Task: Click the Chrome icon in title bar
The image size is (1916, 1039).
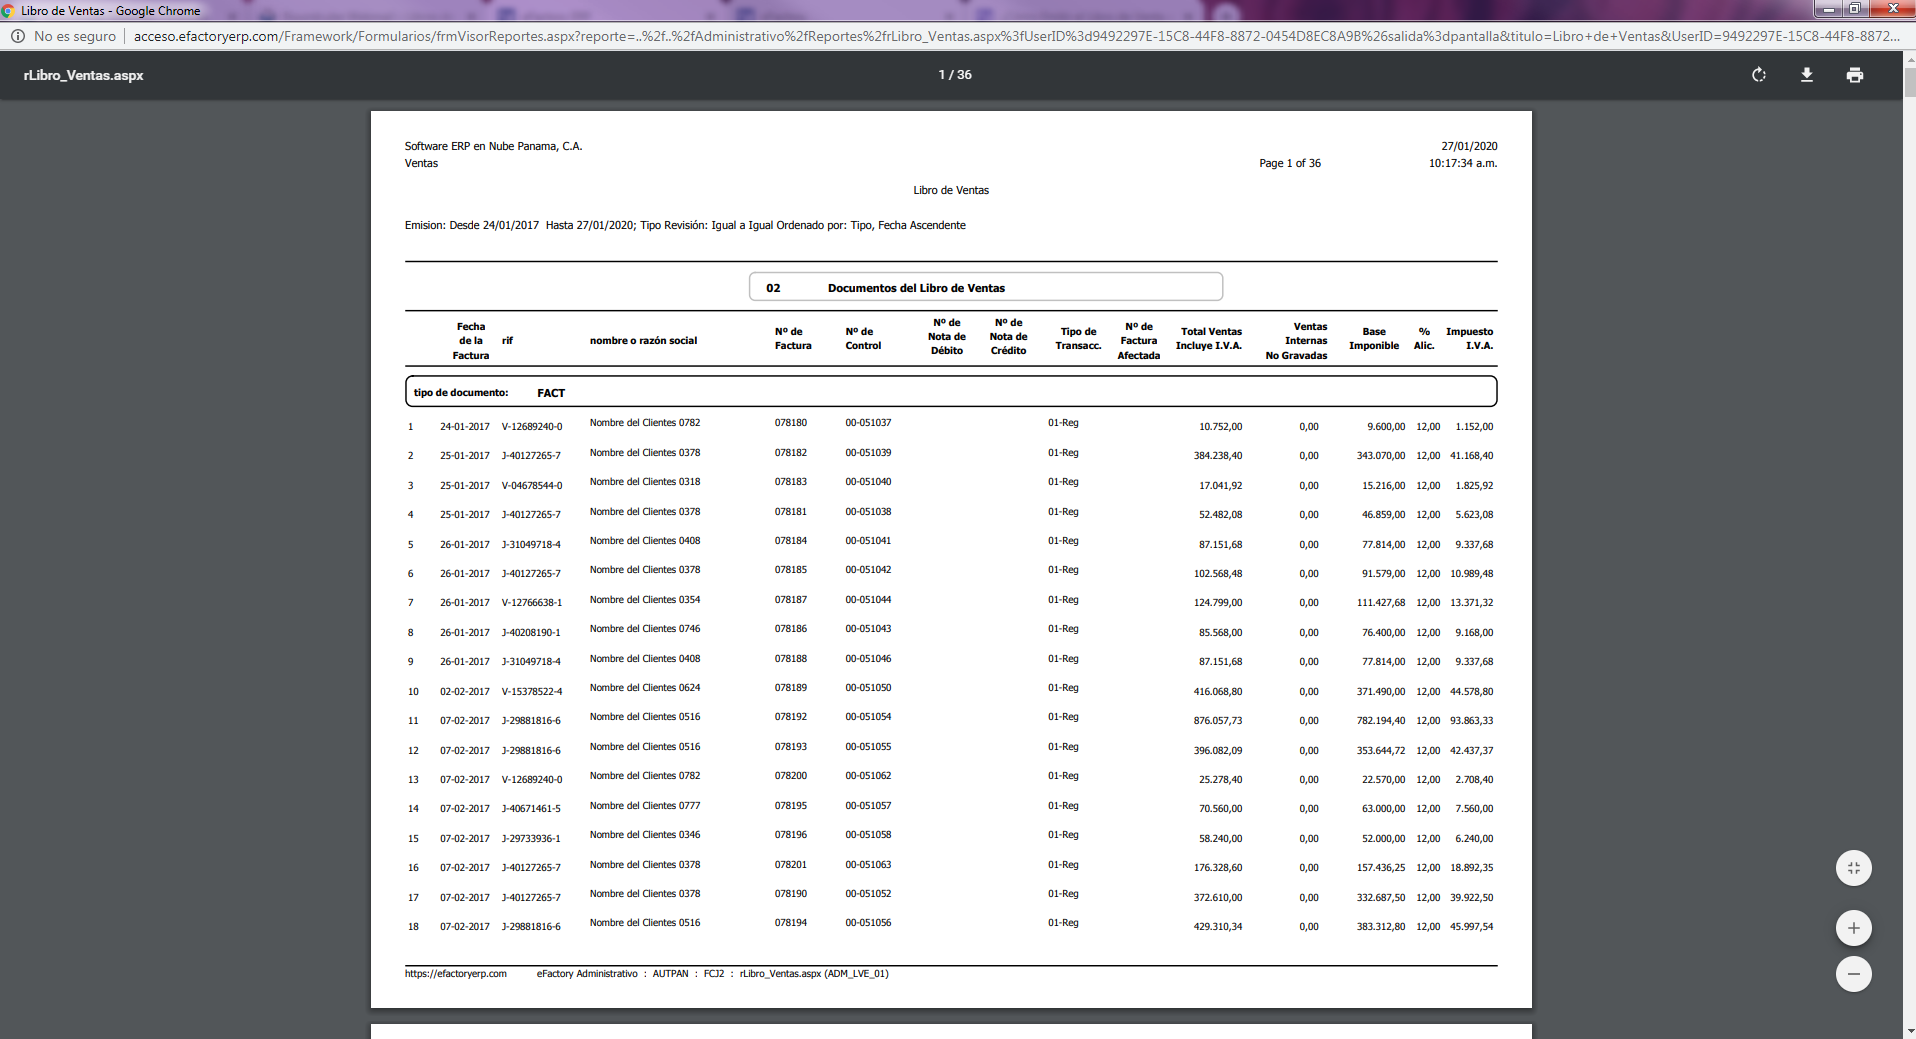Action: pos(9,11)
